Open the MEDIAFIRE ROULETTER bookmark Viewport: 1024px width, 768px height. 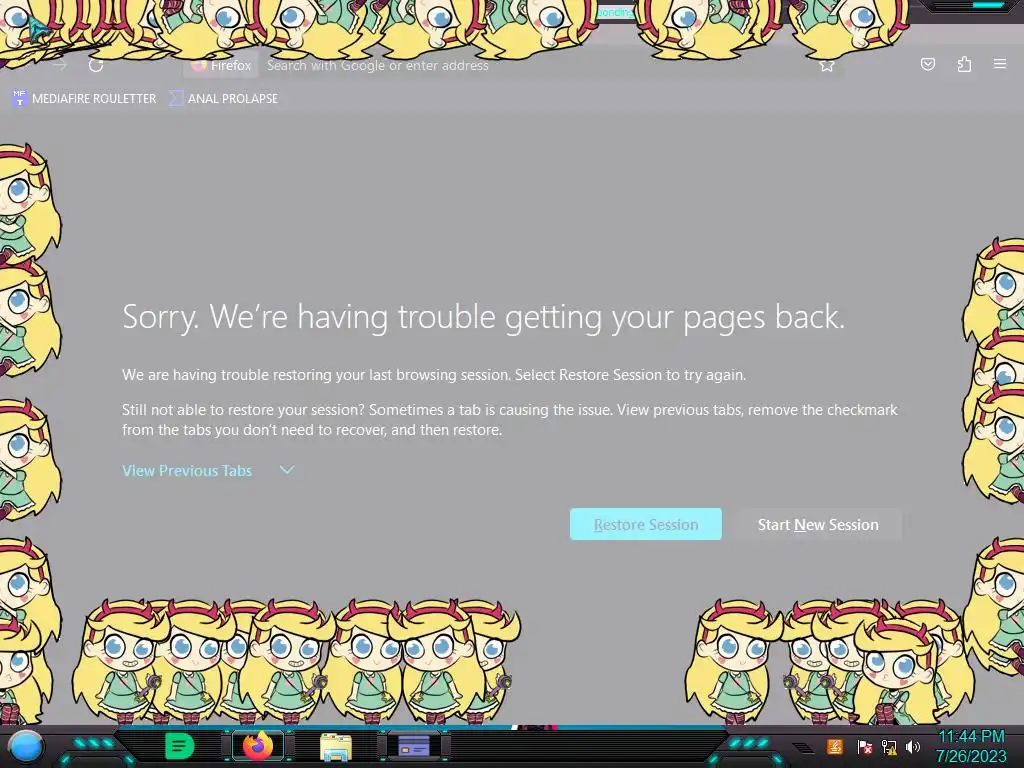84,99
